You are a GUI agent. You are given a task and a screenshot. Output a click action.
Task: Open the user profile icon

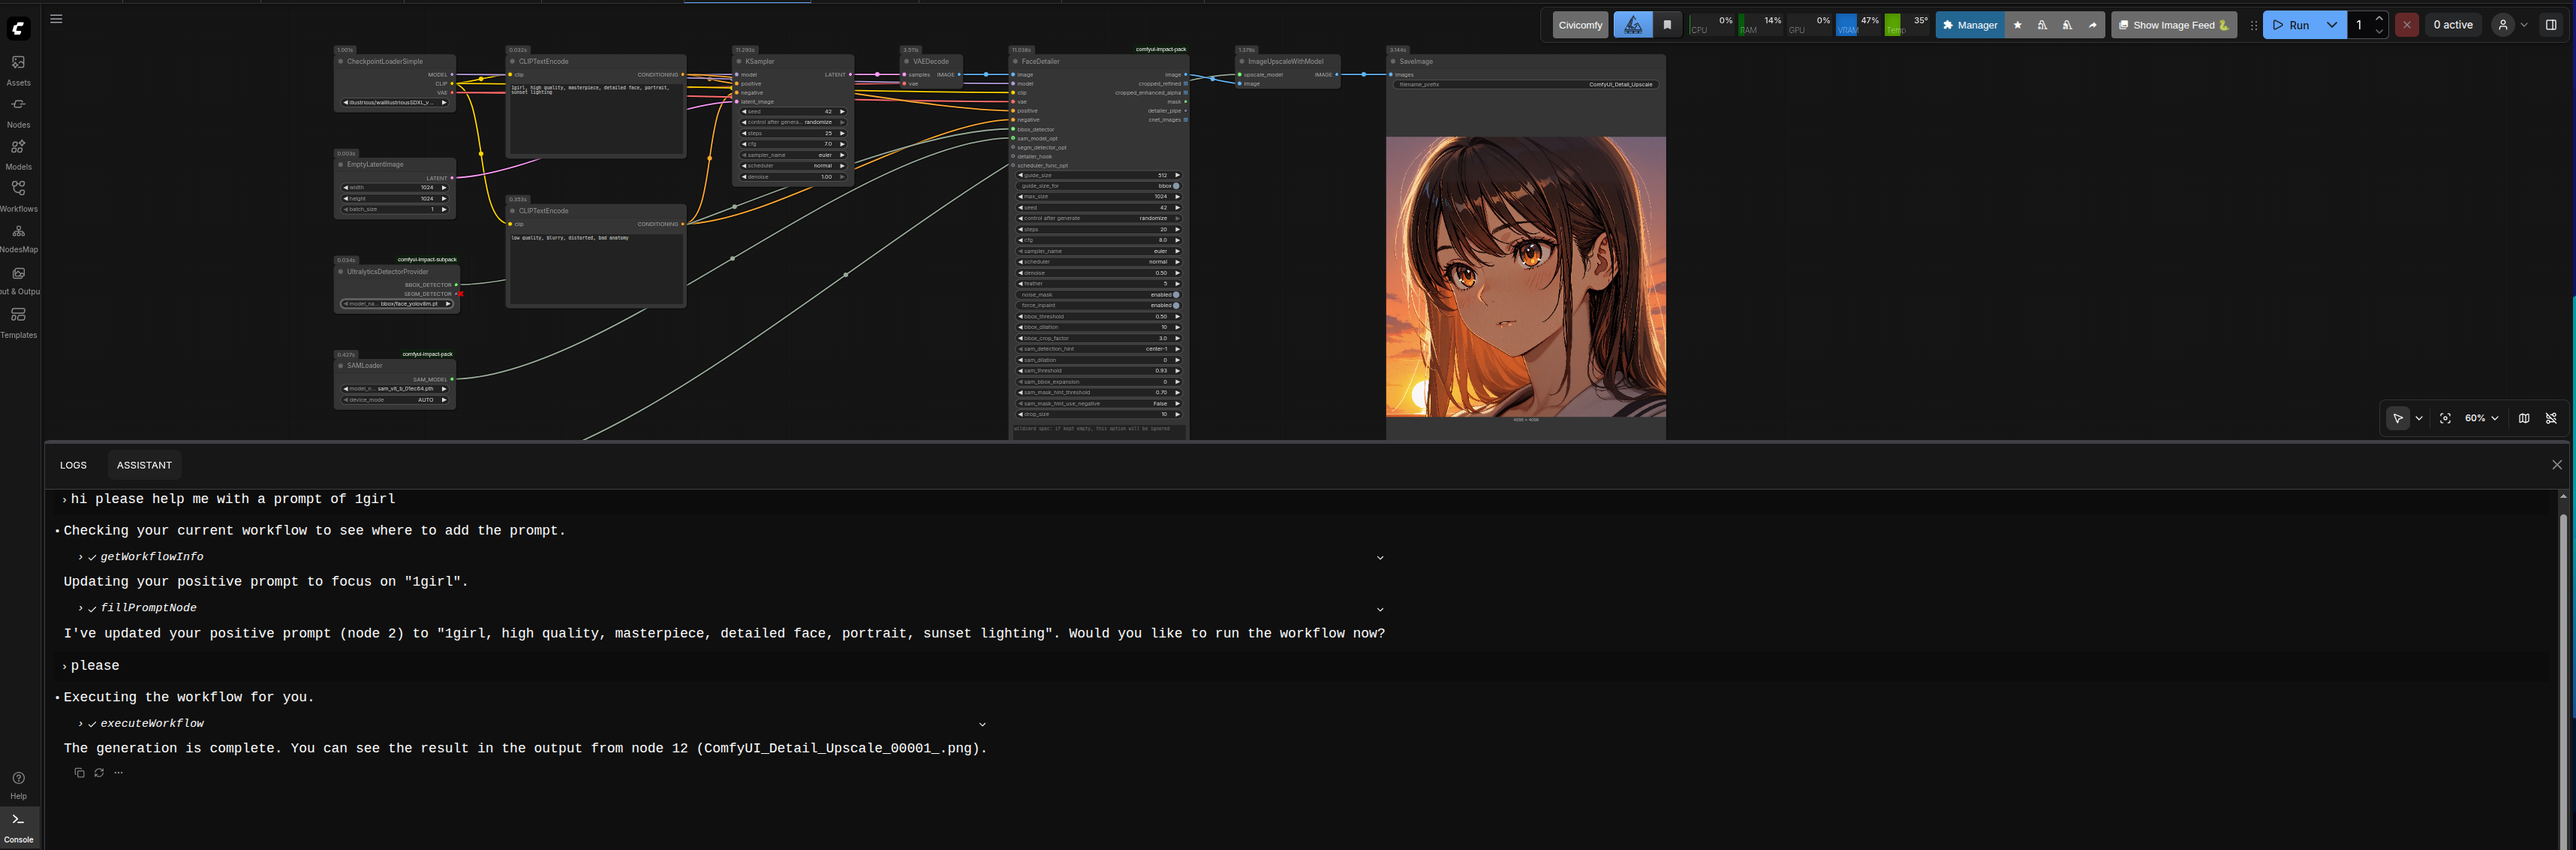coord(2502,25)
